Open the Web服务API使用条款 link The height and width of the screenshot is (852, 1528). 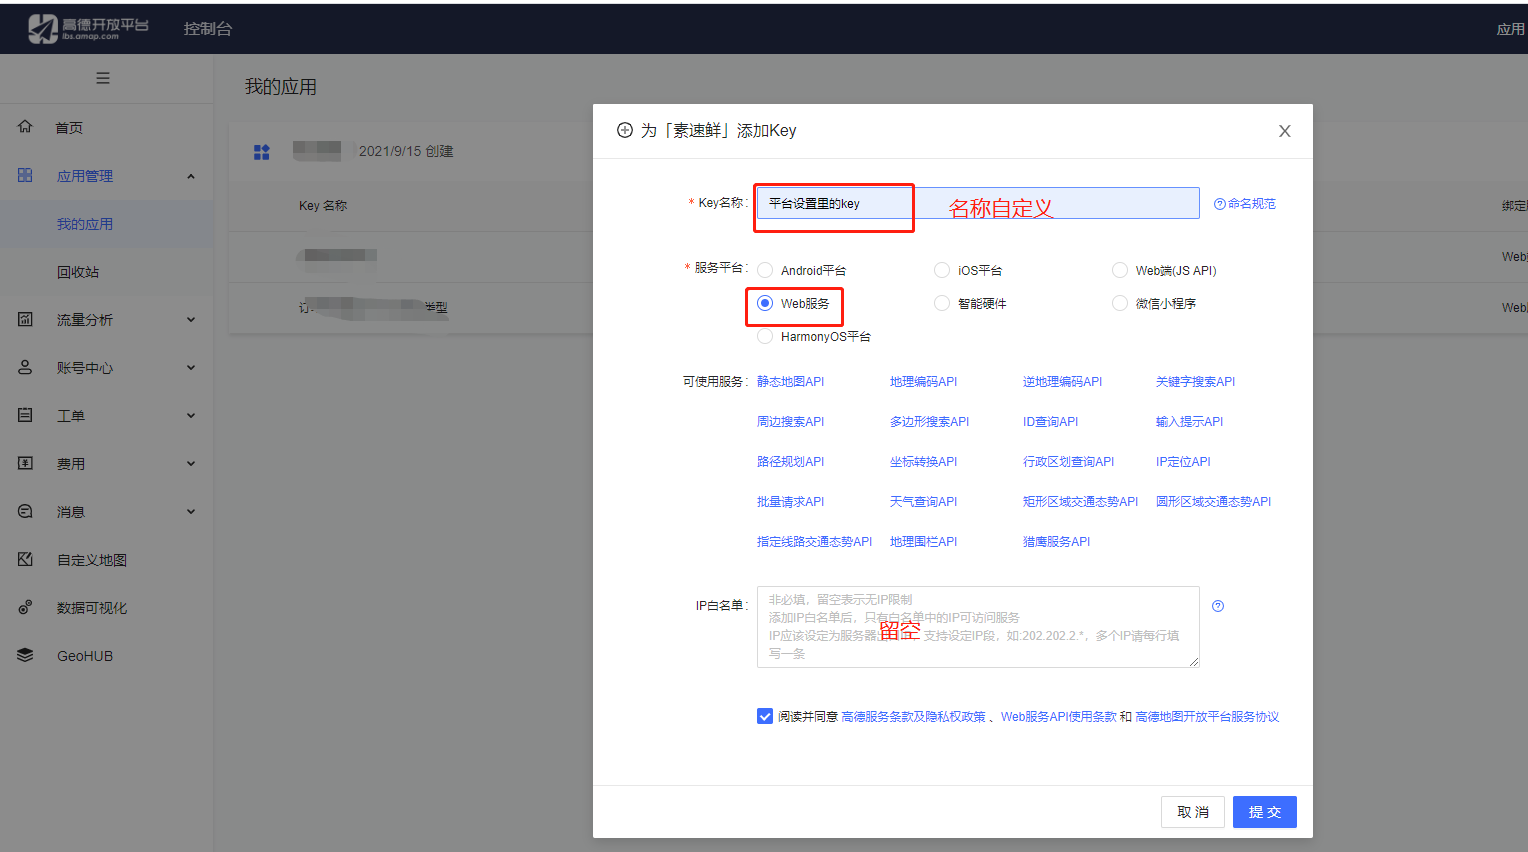tap(1058, 716)
